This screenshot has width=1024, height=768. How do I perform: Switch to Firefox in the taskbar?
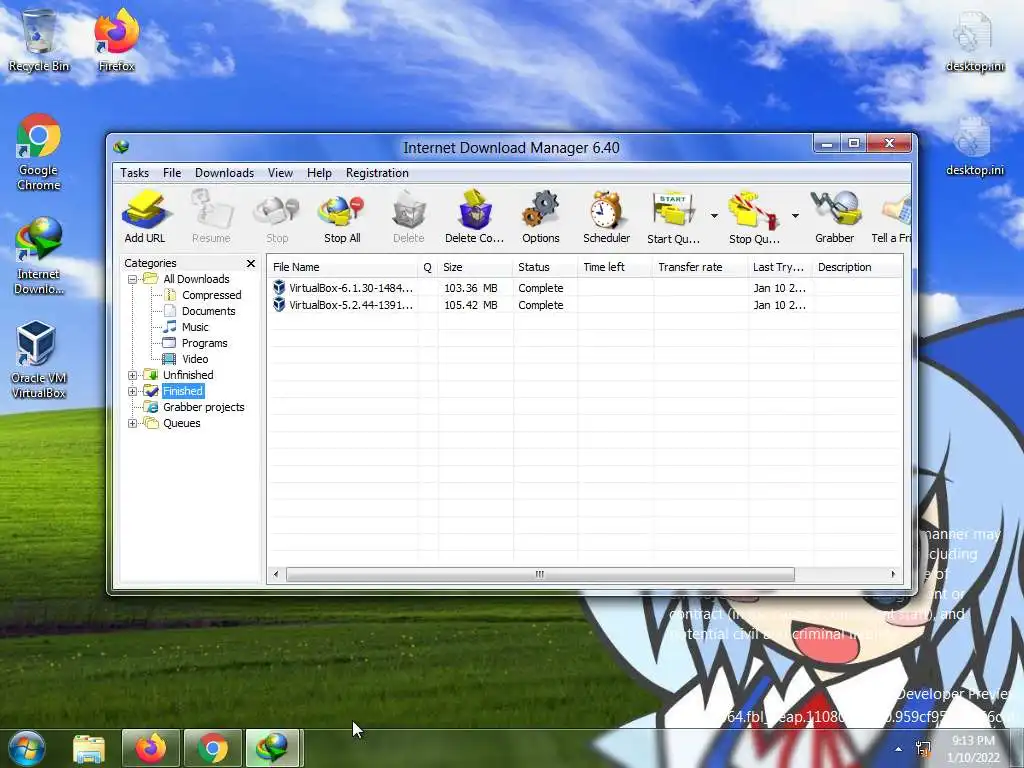(x=151, y=748)
